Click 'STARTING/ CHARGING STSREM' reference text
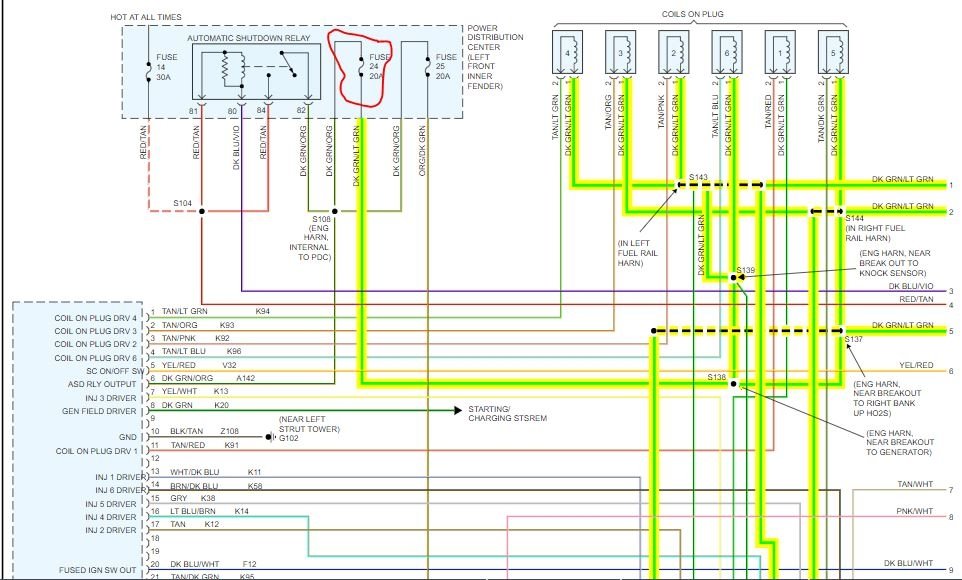Image resolution: width=962 pixels, height=580 pixels. 507,414
